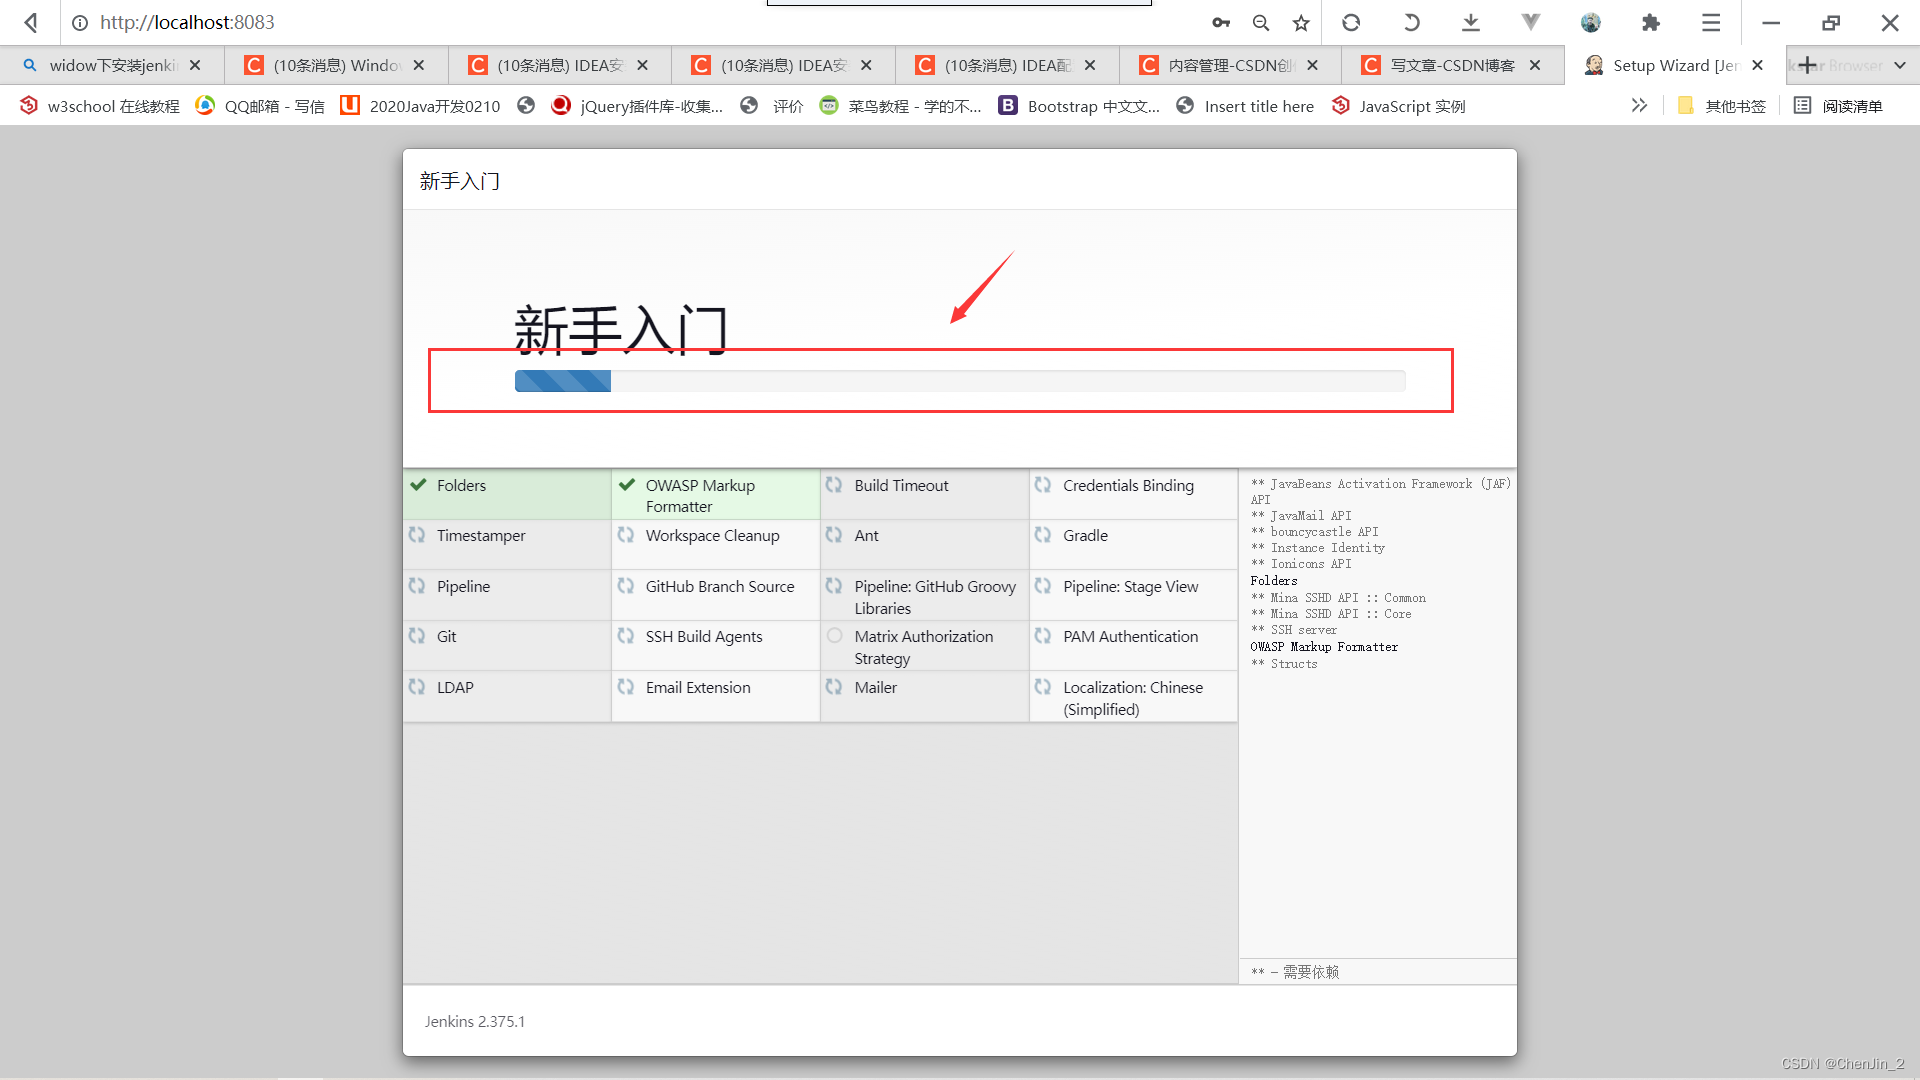Click the Gradle plugin pending icon
1920x1080 pixels.
click(x=1043, y=535)
